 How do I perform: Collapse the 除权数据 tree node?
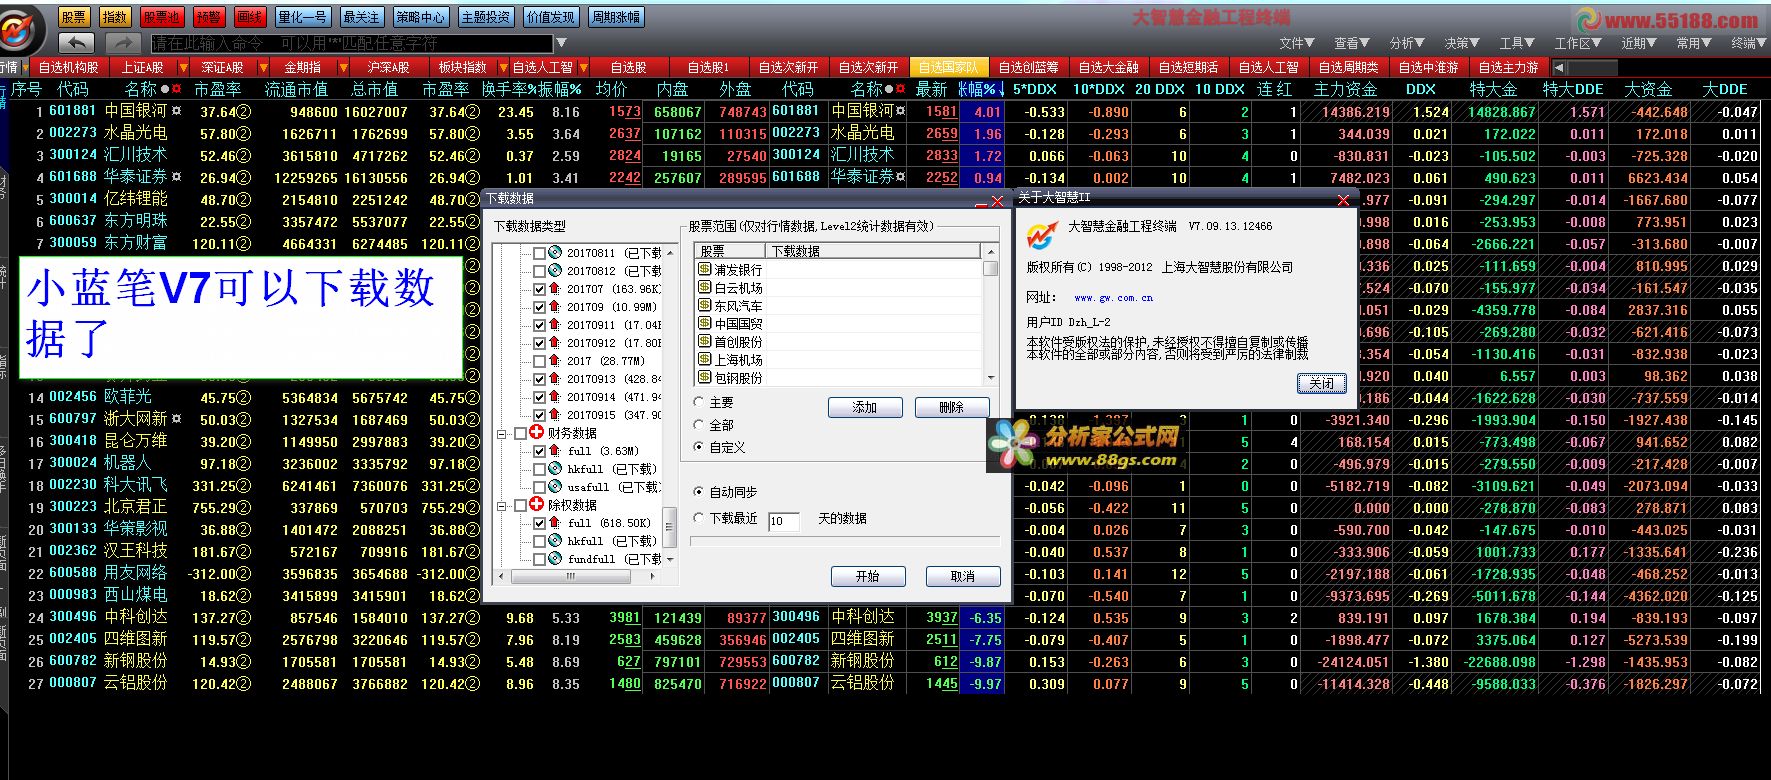[503, 505]
